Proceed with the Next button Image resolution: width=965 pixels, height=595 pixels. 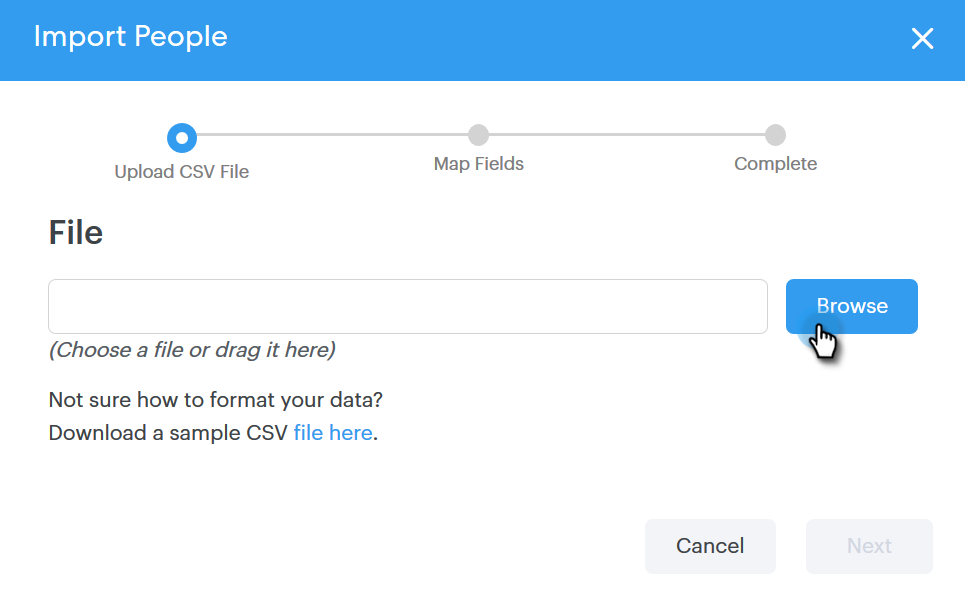[x=869, y=546]
